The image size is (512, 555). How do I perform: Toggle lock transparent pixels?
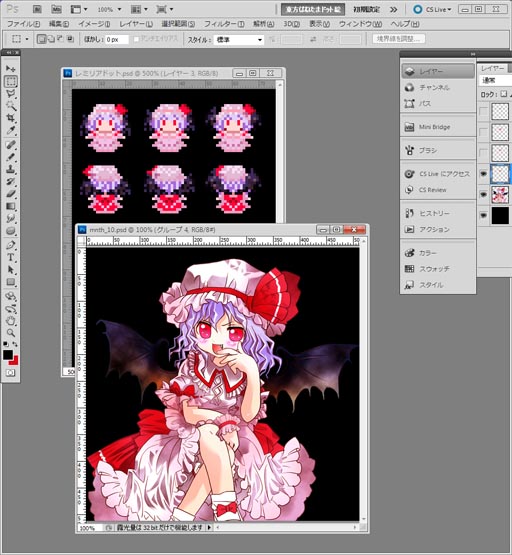tap(504, 94)
